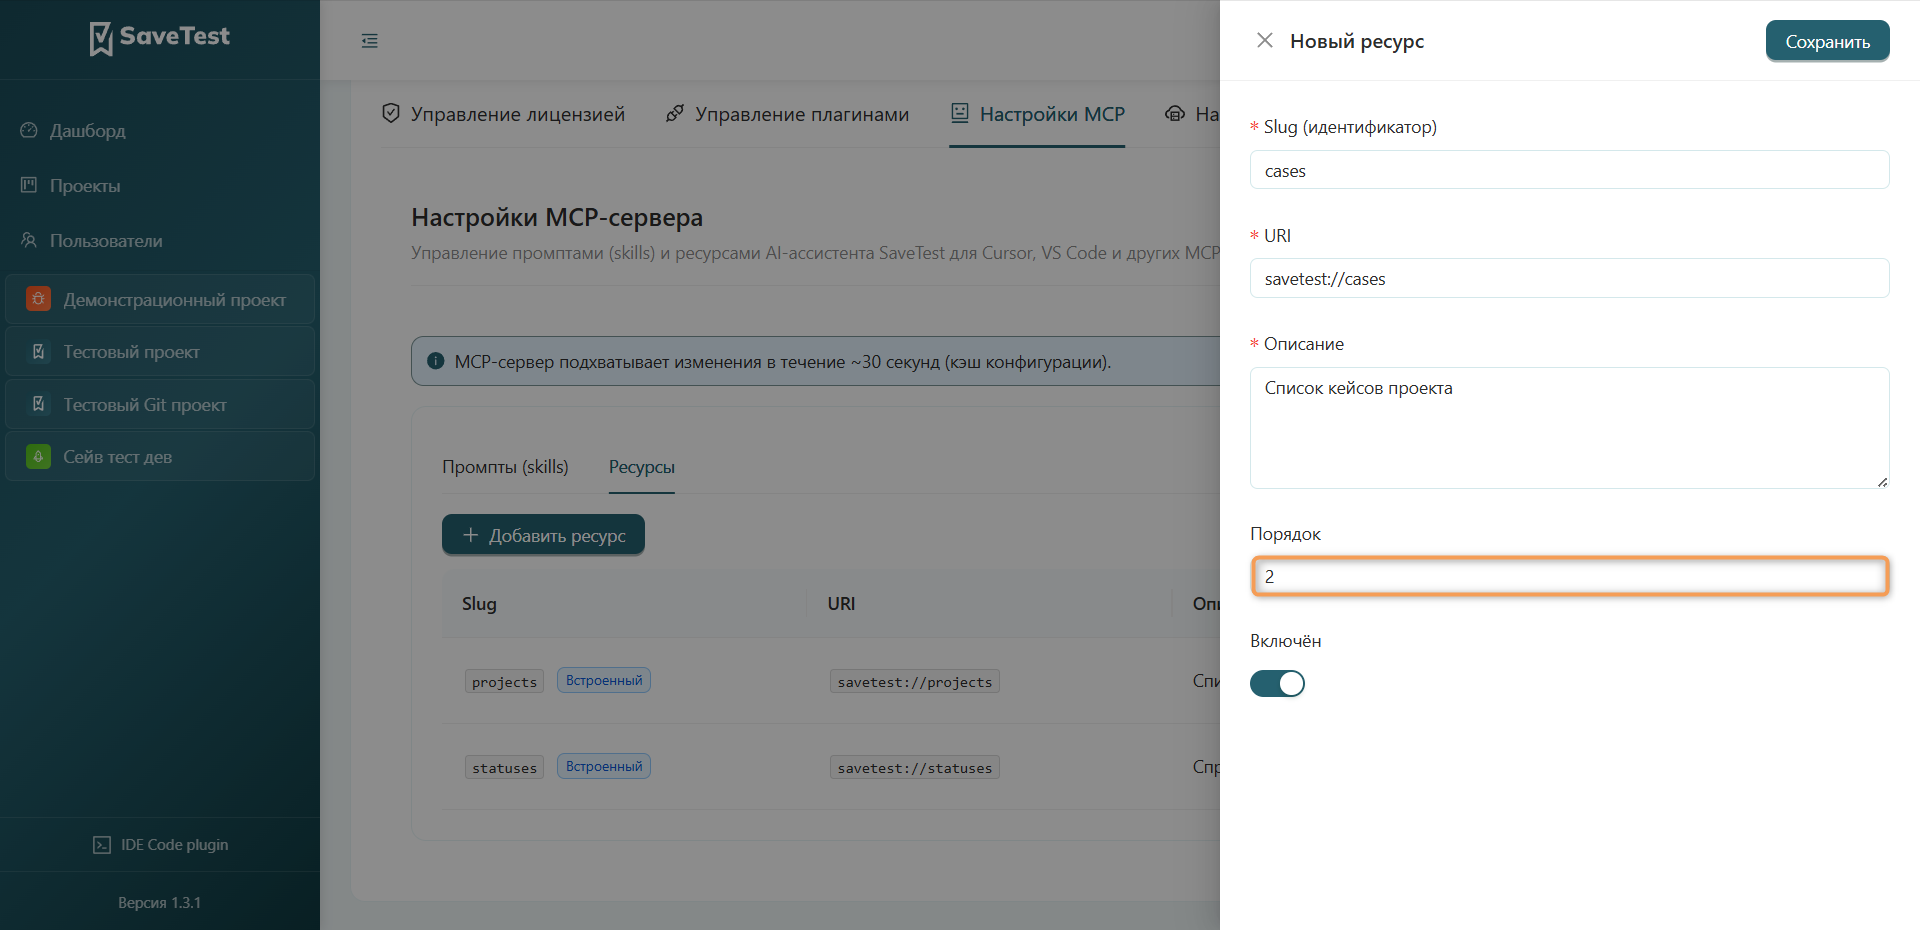This screenshot has height=930, width=1920.
Task: Click Встроенный tag in projects row
Action: 604,681
